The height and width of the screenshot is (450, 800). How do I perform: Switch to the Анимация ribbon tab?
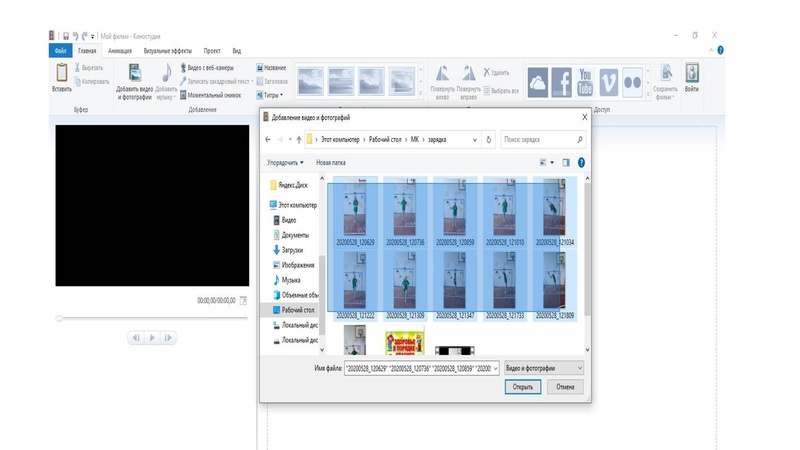pos(119,50)
